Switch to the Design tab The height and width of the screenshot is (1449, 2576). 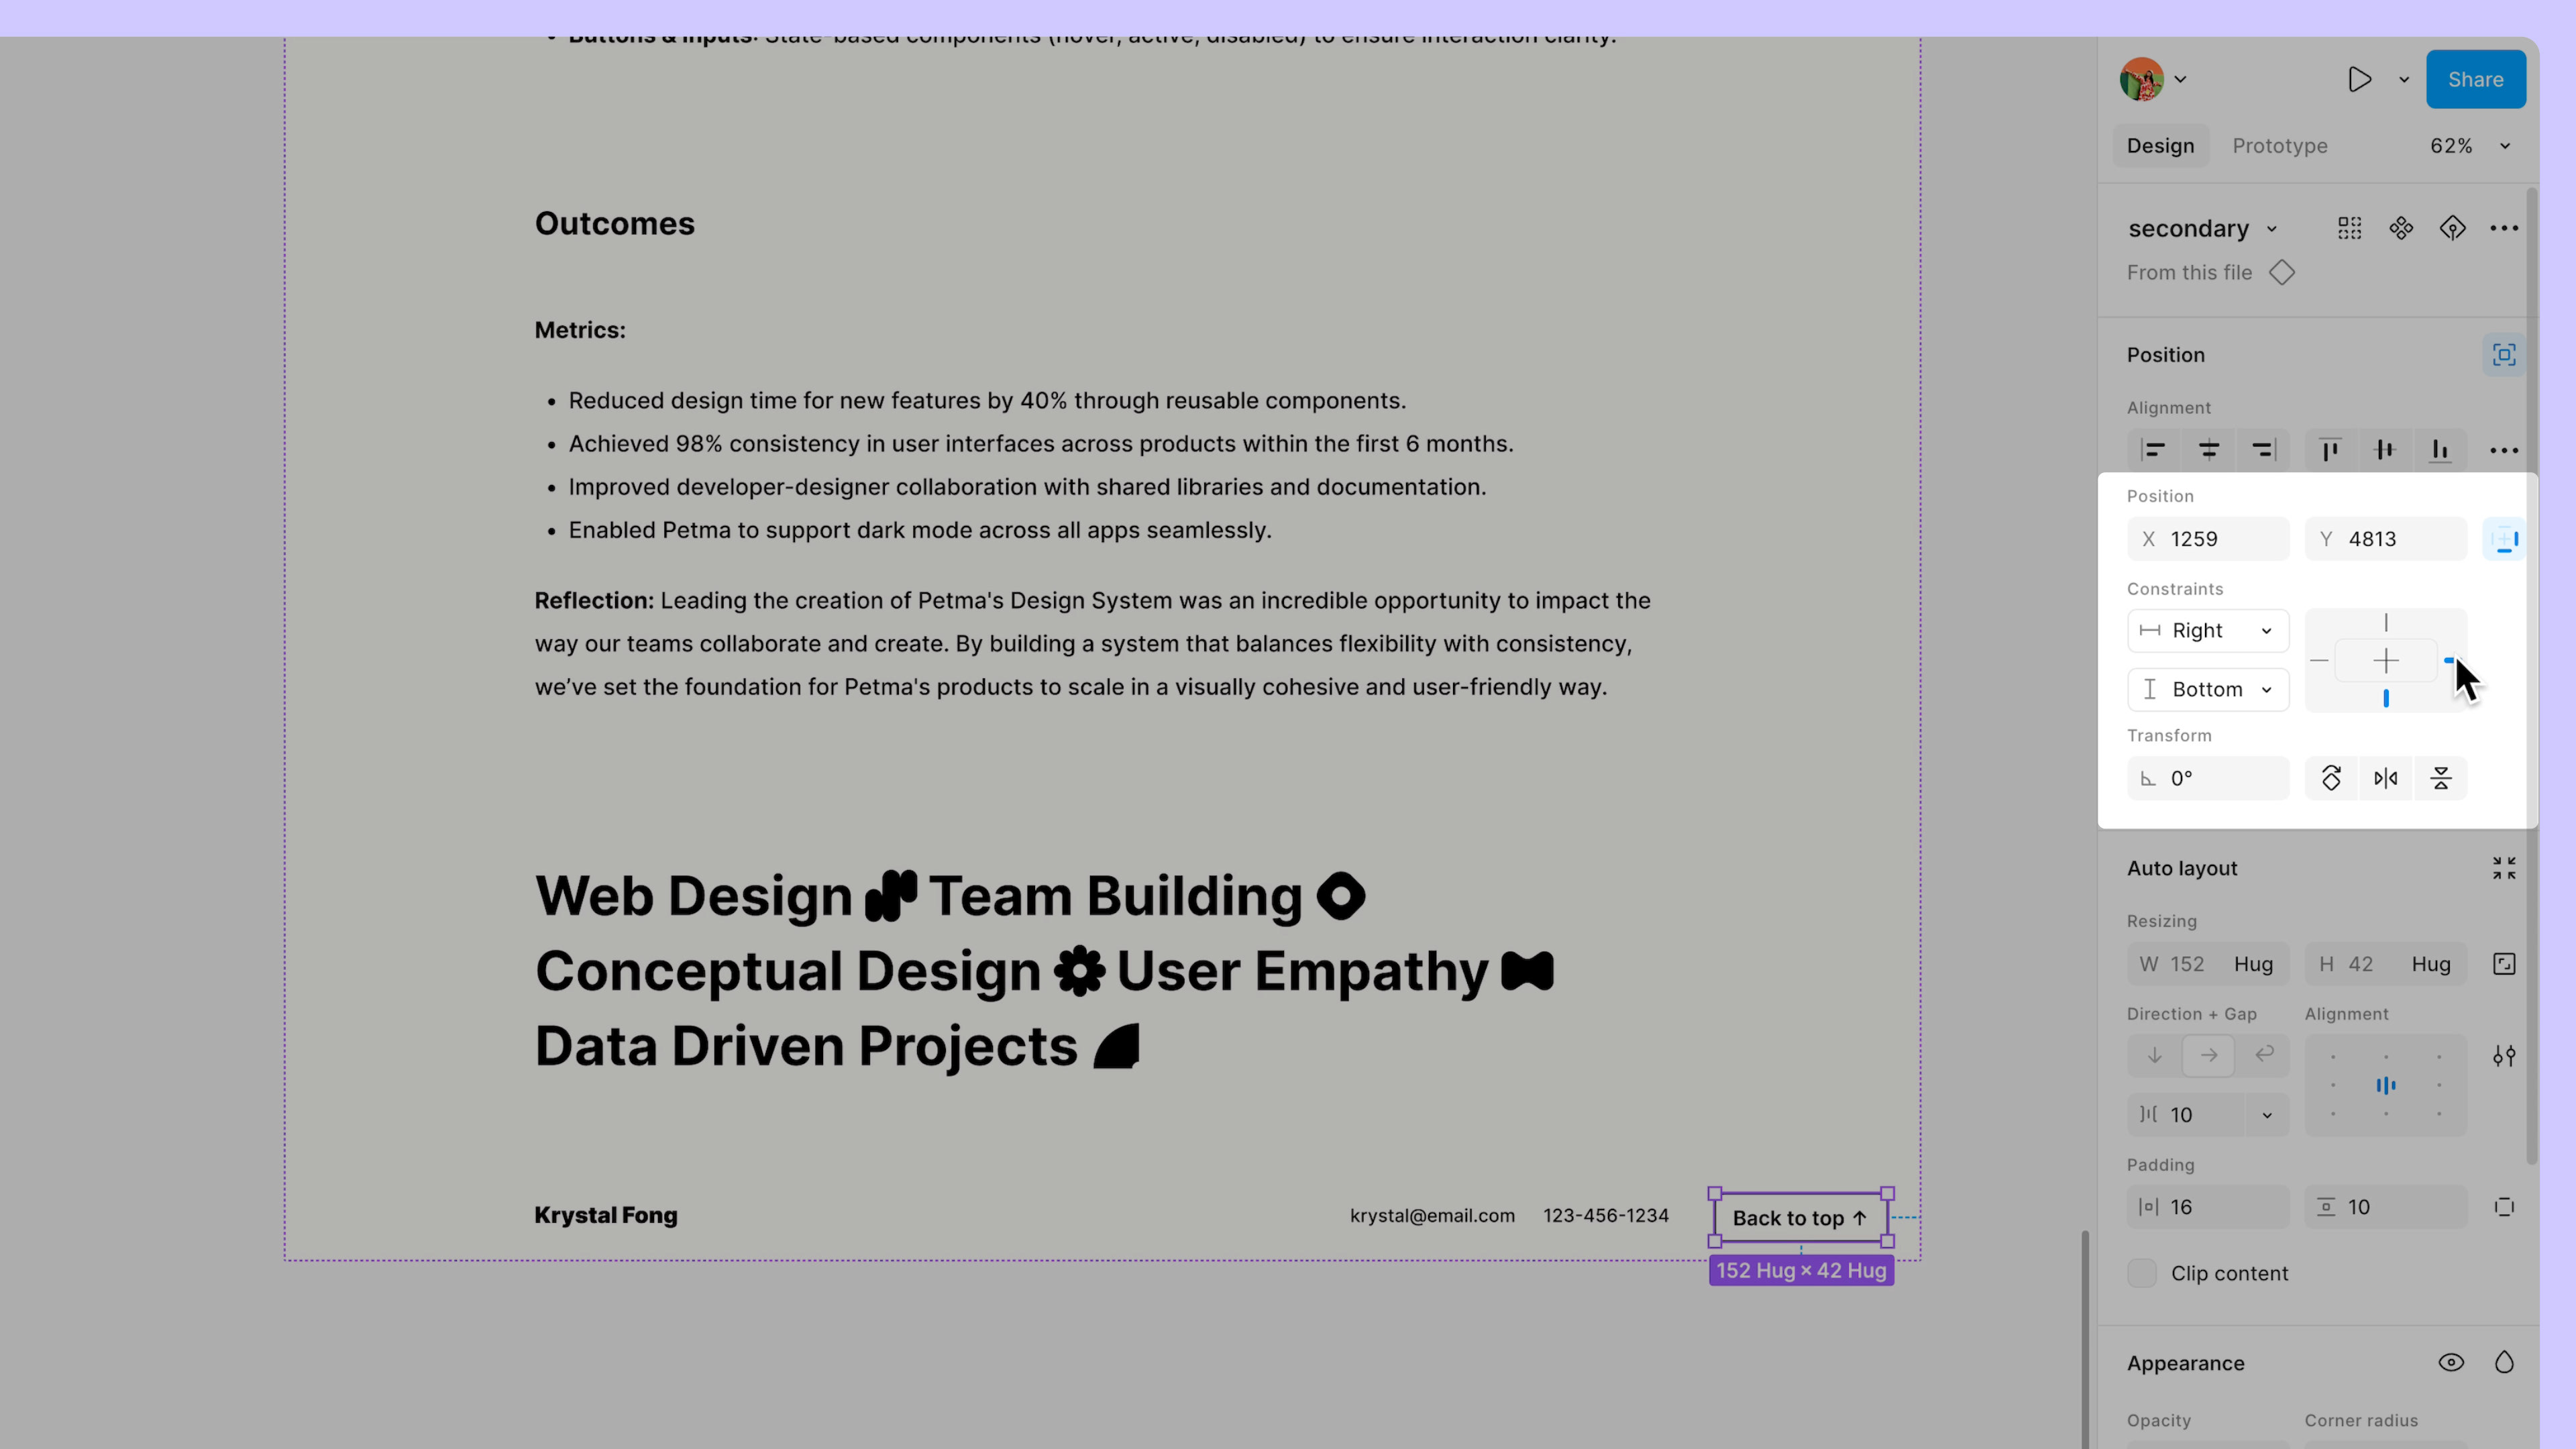click(2160, 146)
